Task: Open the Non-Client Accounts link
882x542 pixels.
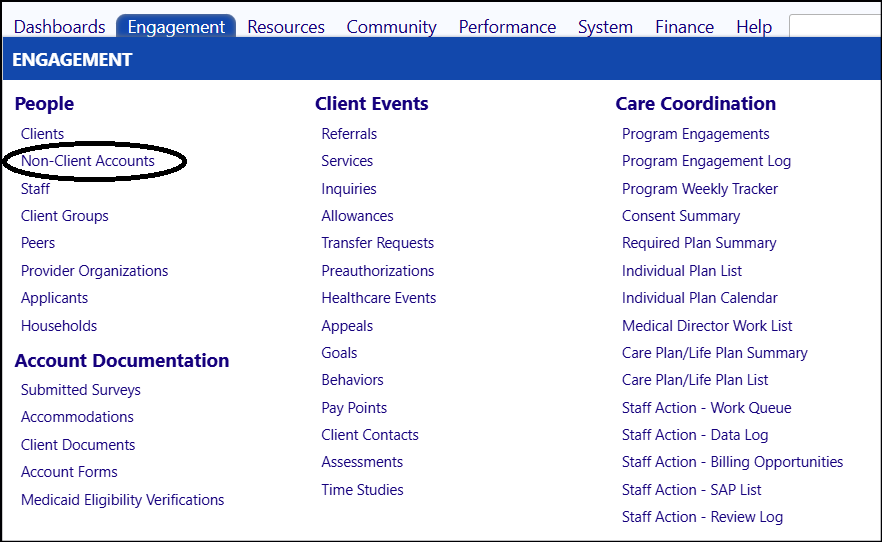Action: (x=88, y=161)
